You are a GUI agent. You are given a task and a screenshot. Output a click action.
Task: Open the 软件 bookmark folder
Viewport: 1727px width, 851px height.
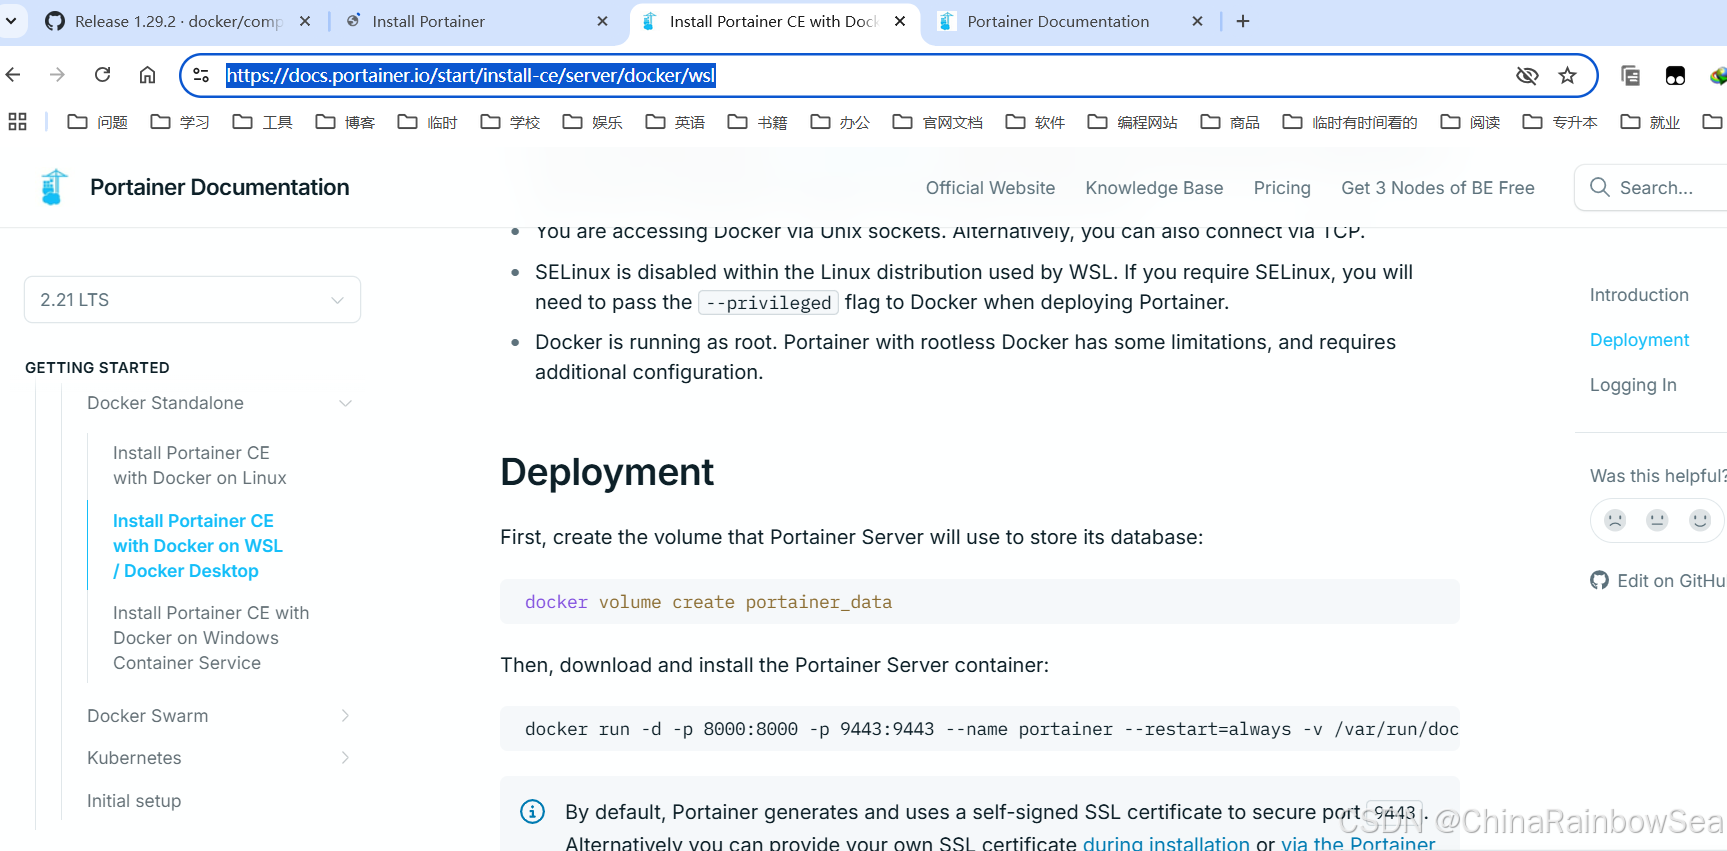click(x=1035, y=122)
